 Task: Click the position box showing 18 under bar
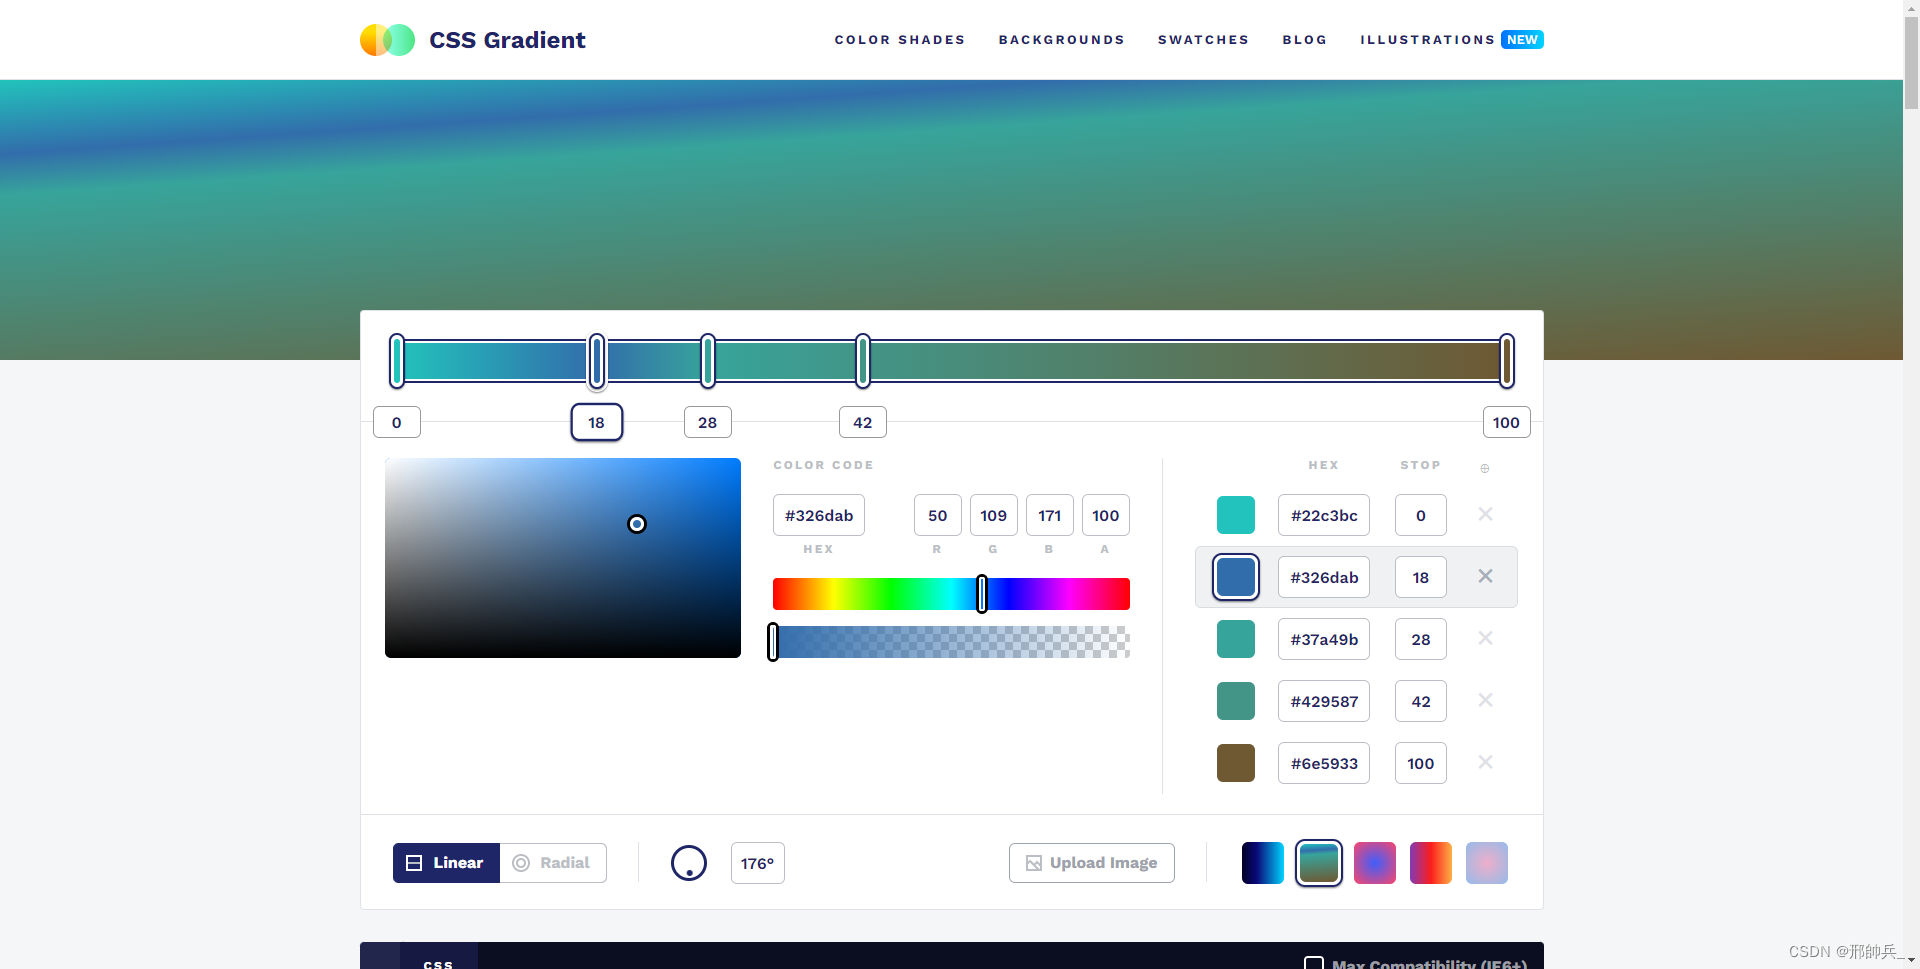(x=597, y=422)
